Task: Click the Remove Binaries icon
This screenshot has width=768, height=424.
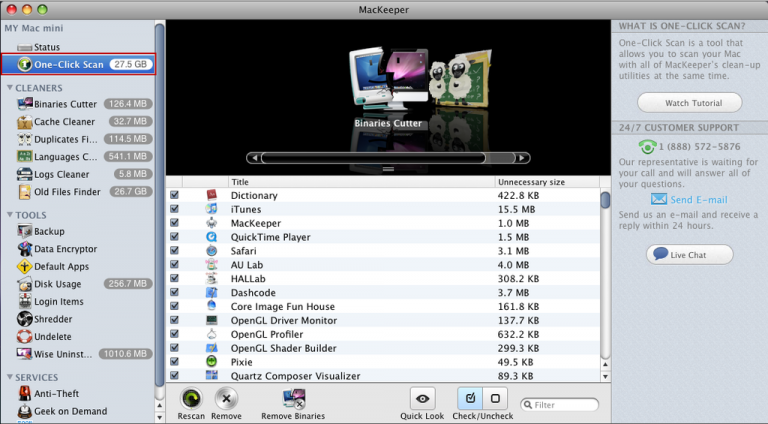Action: [294, 398]
